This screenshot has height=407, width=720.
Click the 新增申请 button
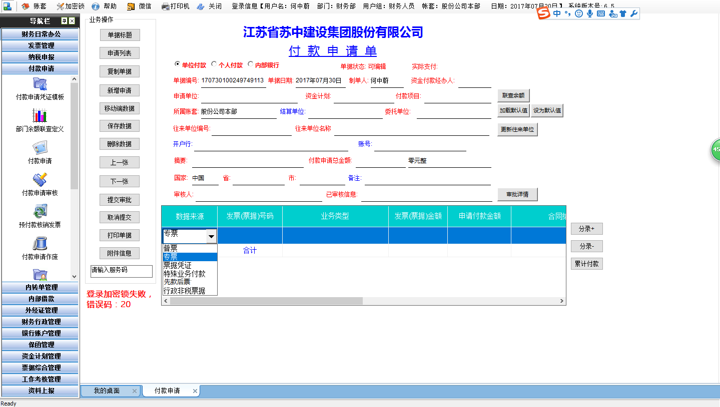click(119, 90)
